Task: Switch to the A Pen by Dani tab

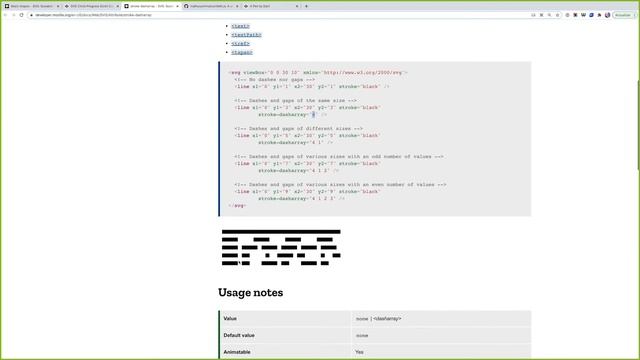Action: click(x=271, y=6)
